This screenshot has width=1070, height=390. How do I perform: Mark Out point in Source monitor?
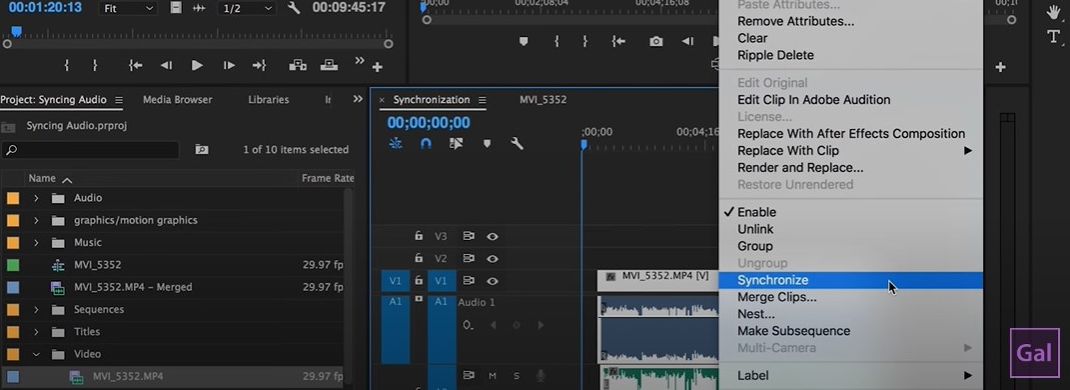[x=95, y=65]
